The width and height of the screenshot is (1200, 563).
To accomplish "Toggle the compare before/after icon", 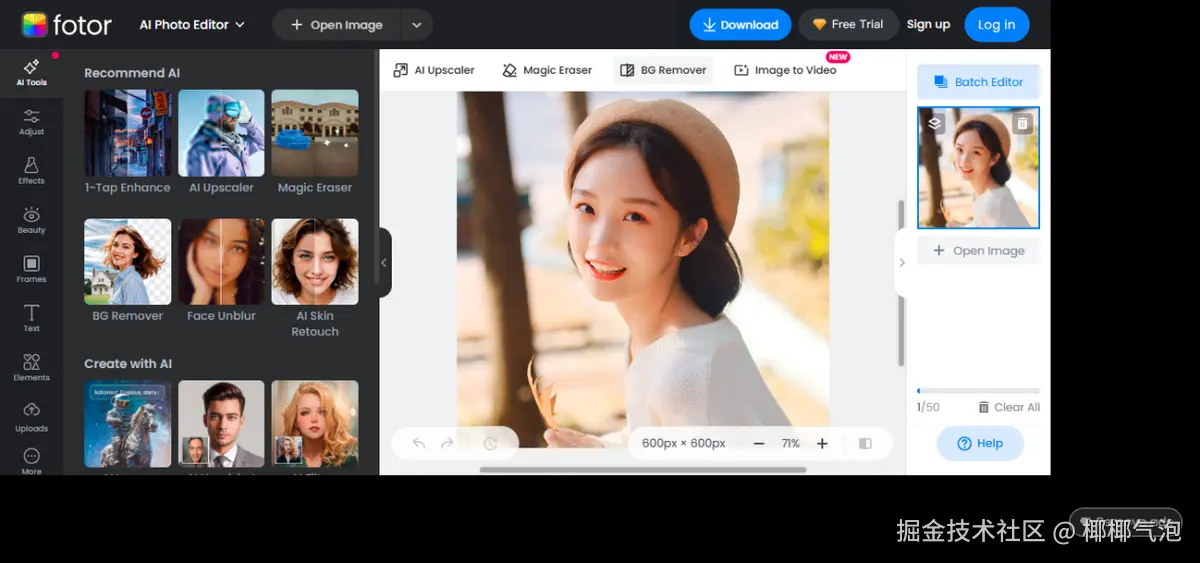I will coord(865,443).
